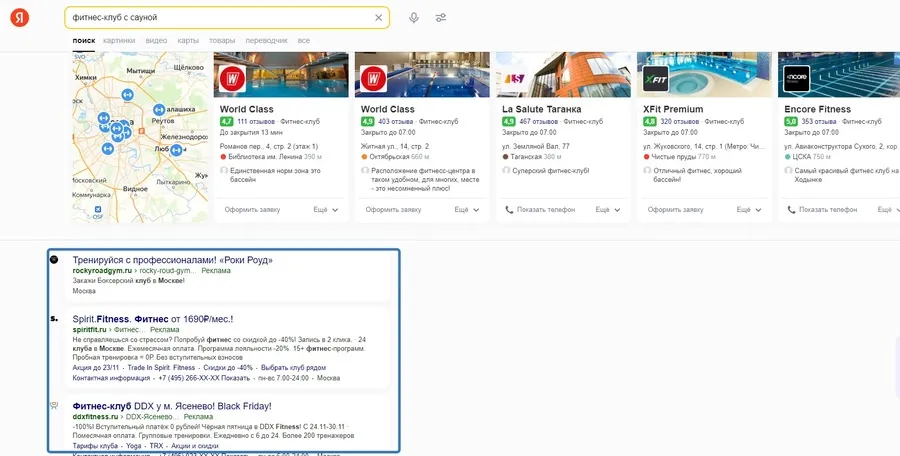Click the Encore Fitness logo badge

pos(797,78)
